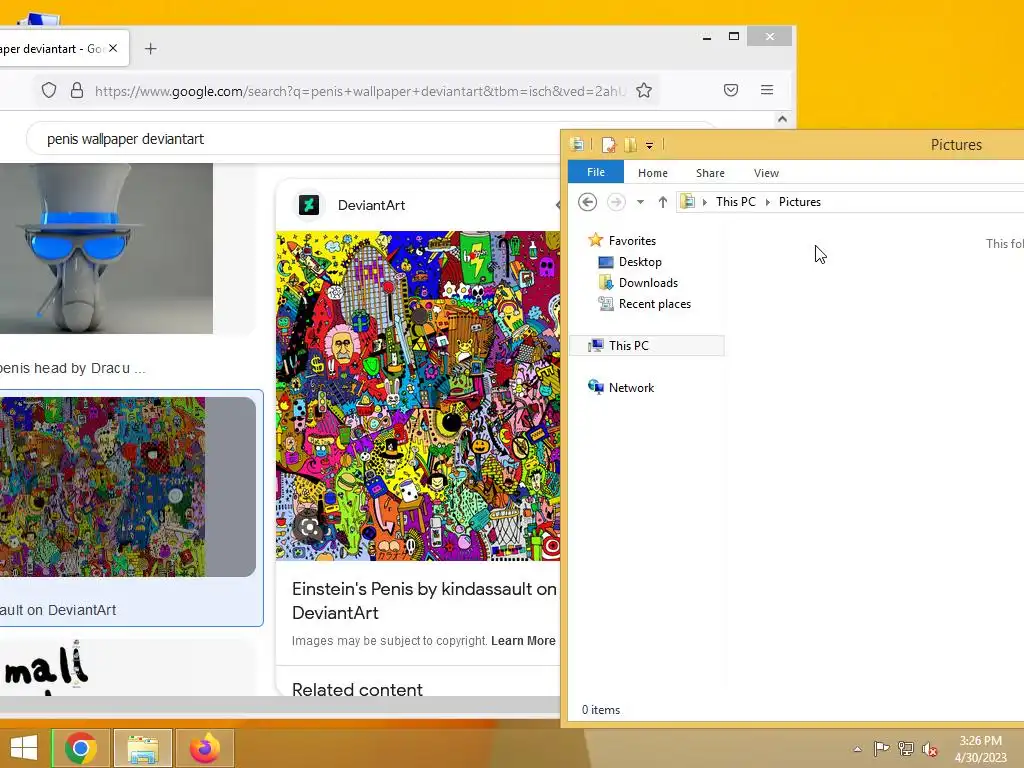Expand Customize Quick Access Toolbar arrow
The image size is (1024, 768).
(649, 146)
